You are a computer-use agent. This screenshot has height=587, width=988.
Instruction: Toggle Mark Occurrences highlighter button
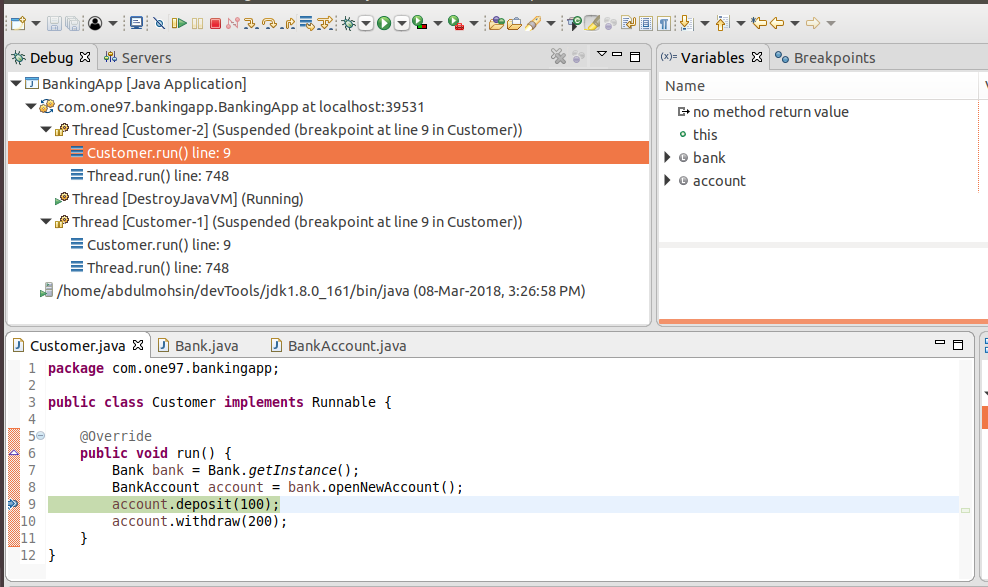(592, 22)
